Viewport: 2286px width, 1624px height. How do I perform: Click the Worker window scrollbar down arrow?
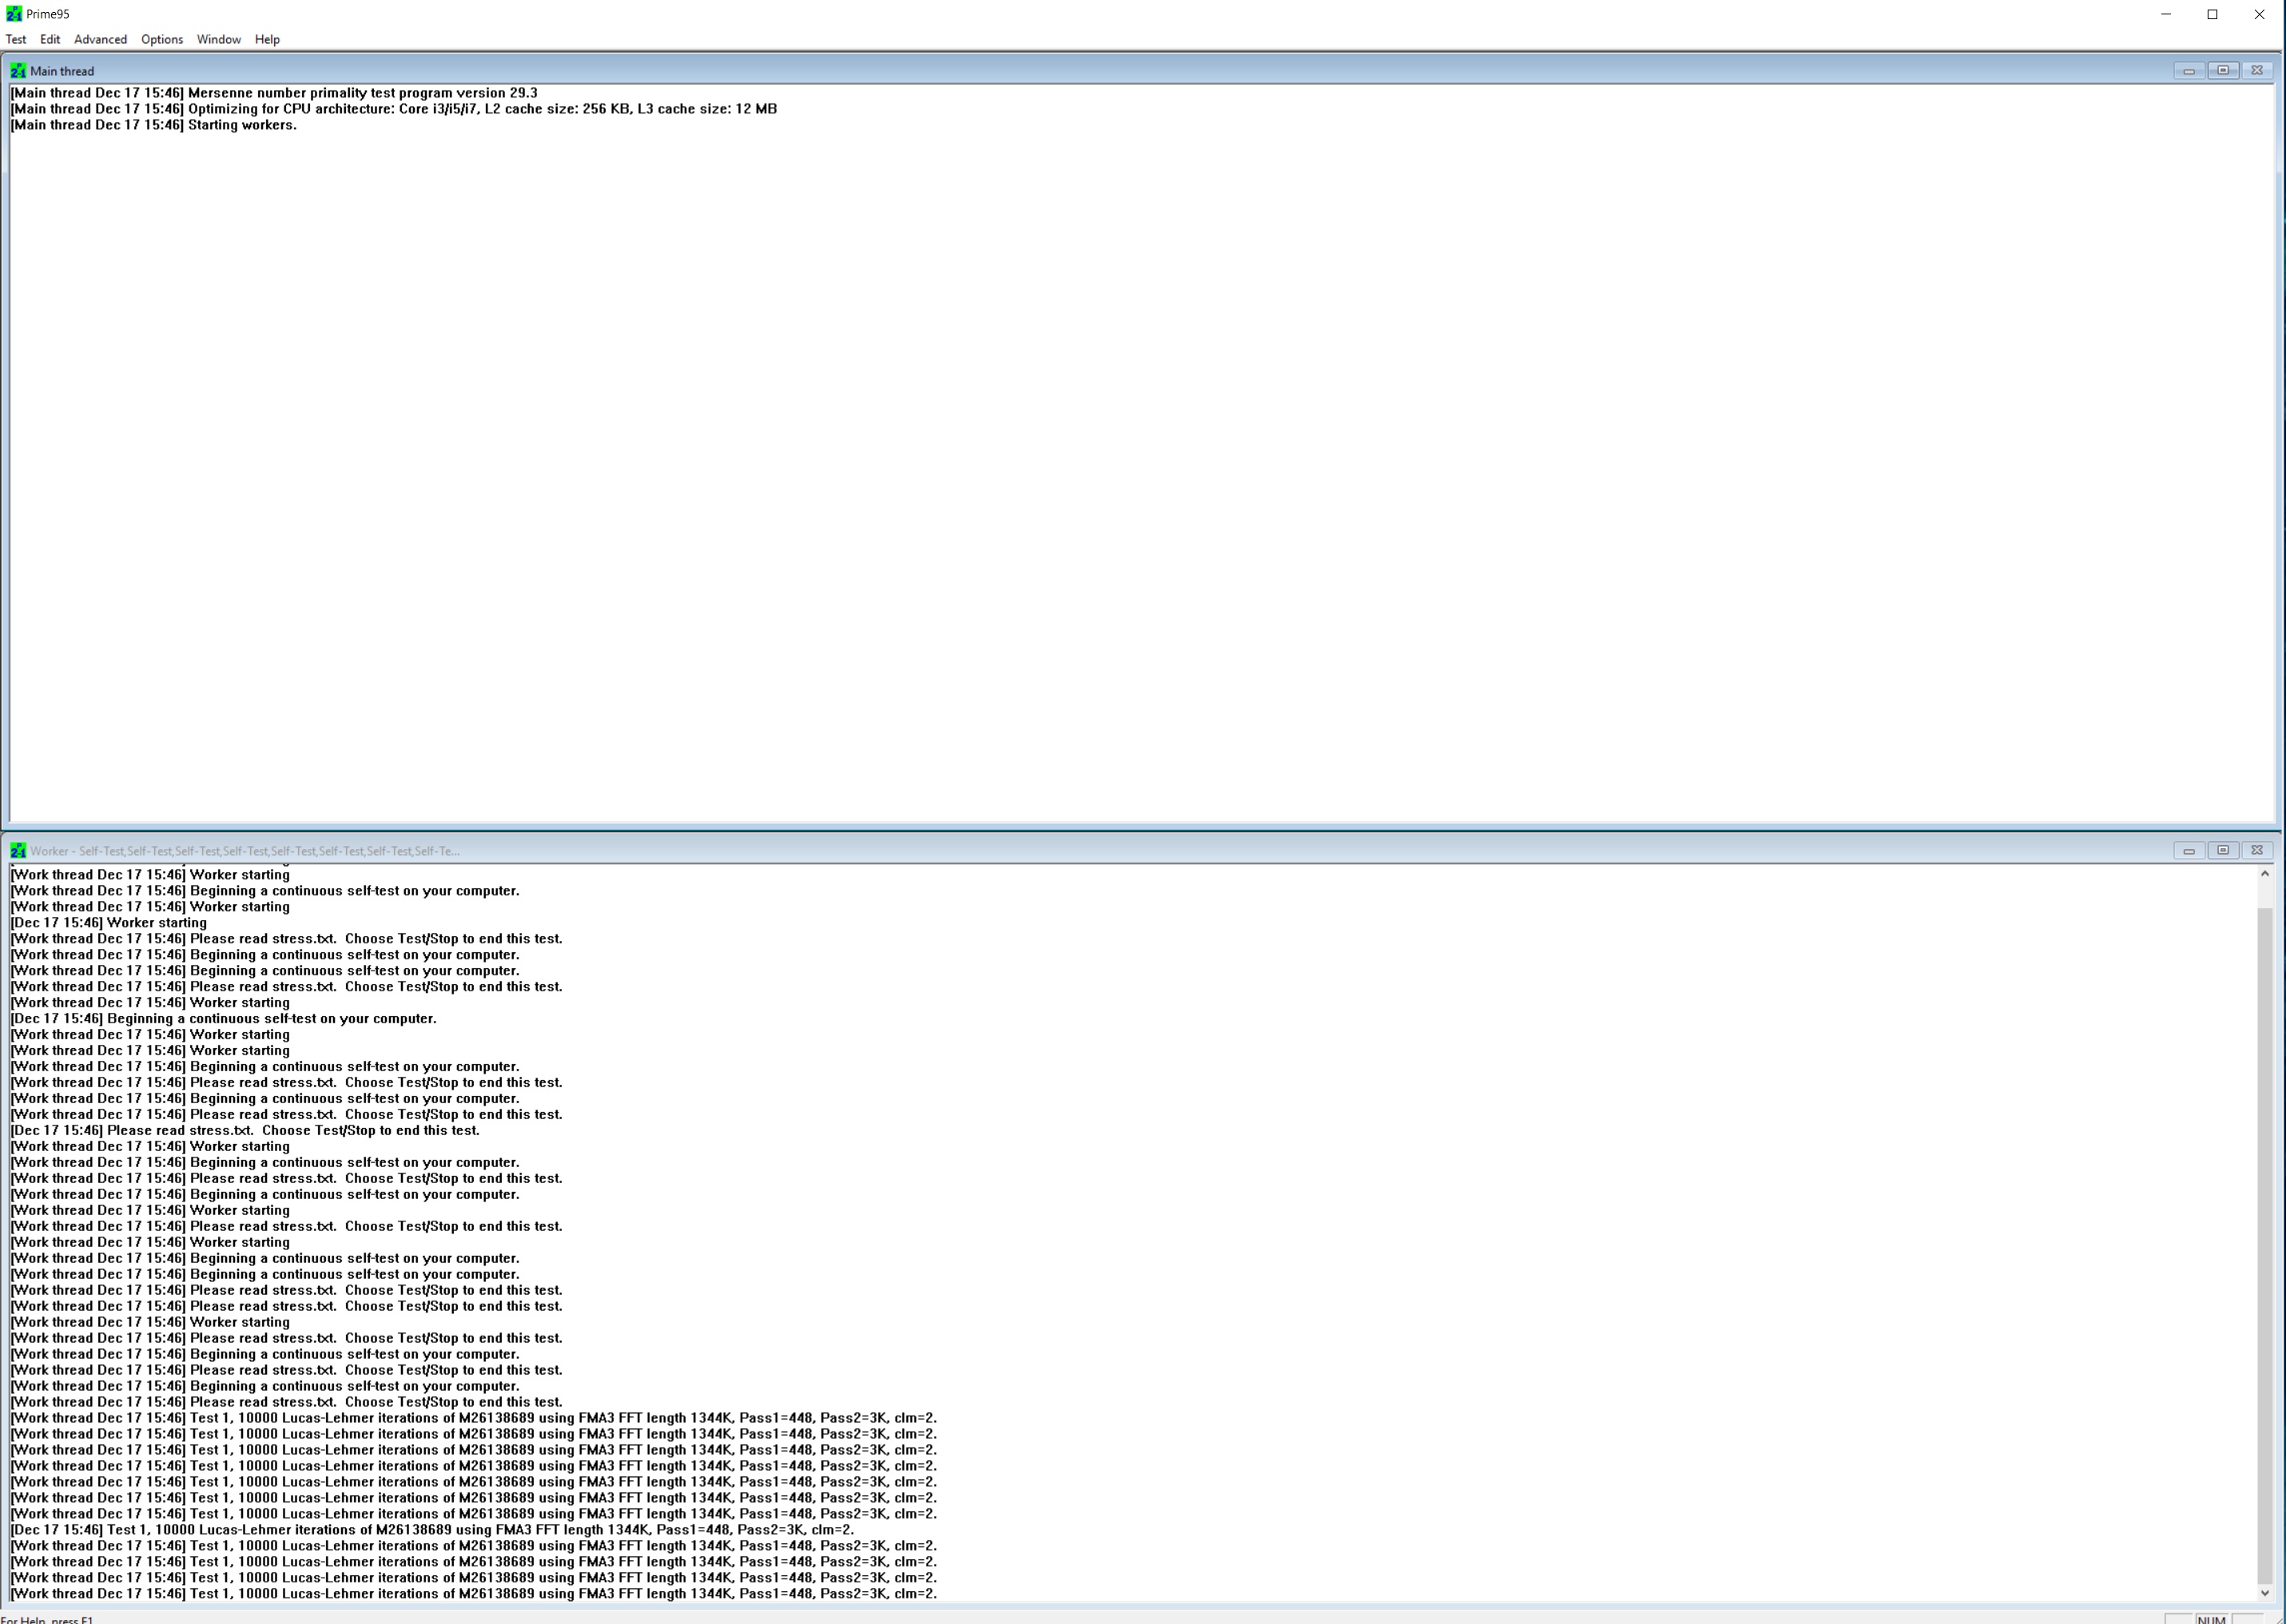2265,1593
